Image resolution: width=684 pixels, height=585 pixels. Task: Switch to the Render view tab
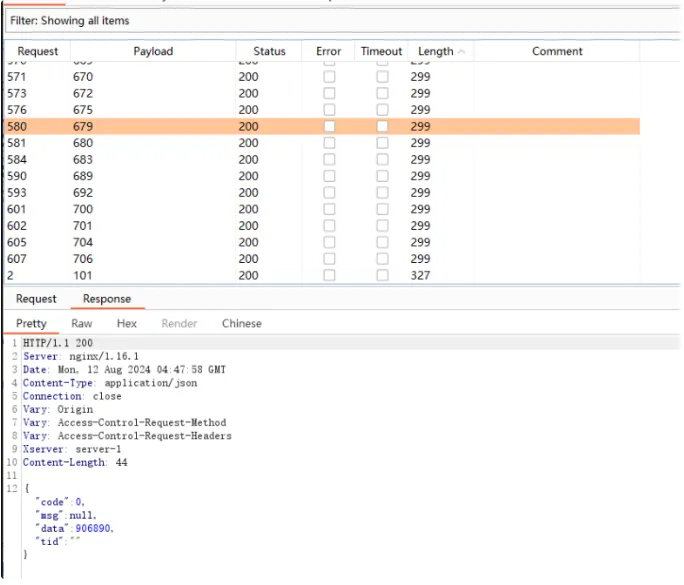pyautogui.click(x=179, y=324)
